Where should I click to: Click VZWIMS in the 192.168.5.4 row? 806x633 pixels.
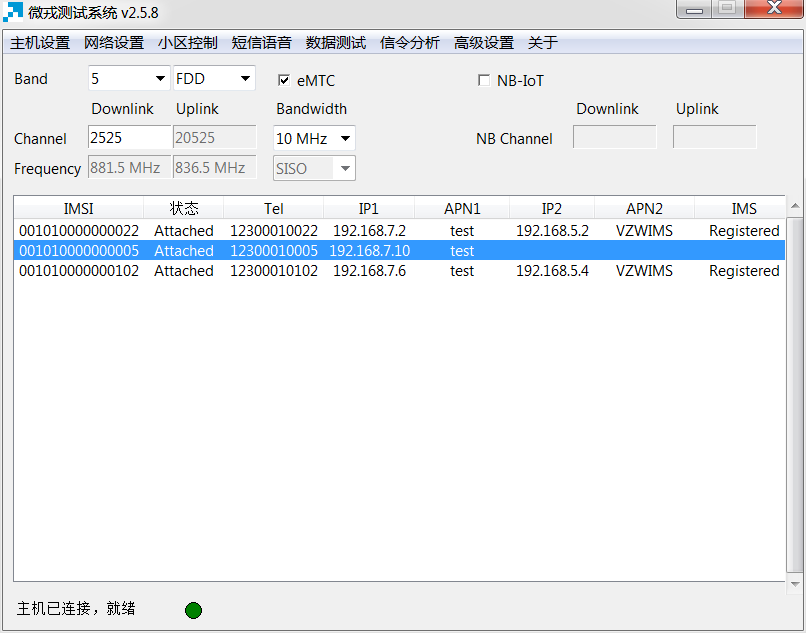point(644,270)
